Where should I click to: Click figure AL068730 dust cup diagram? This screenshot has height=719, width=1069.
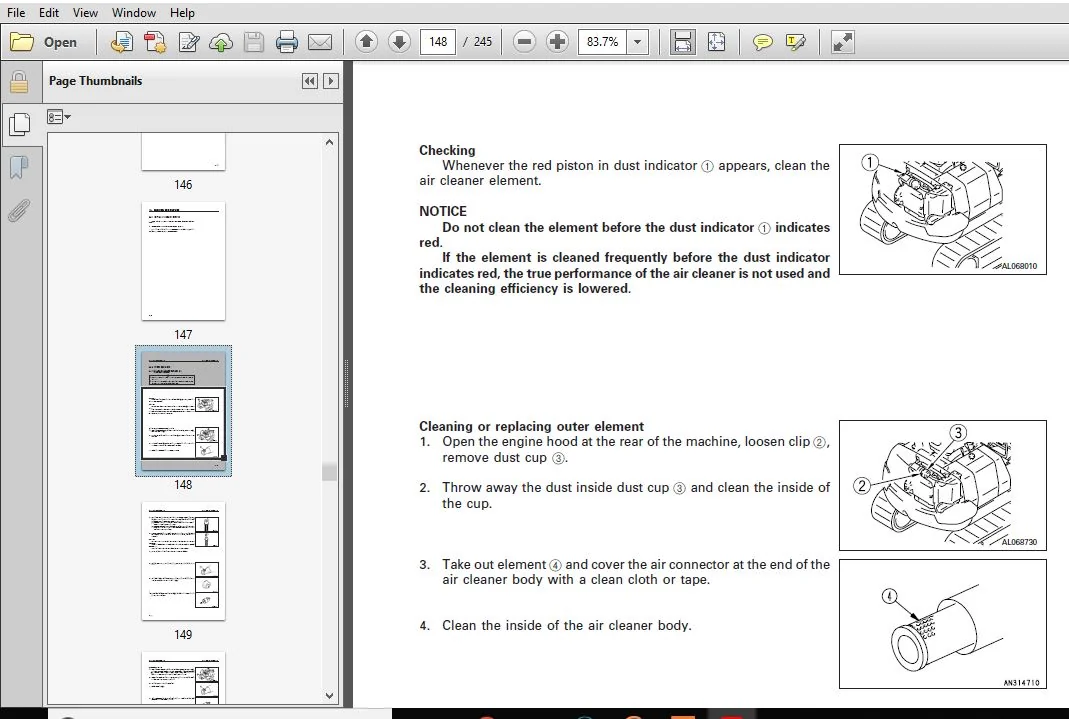pos(942,485)
